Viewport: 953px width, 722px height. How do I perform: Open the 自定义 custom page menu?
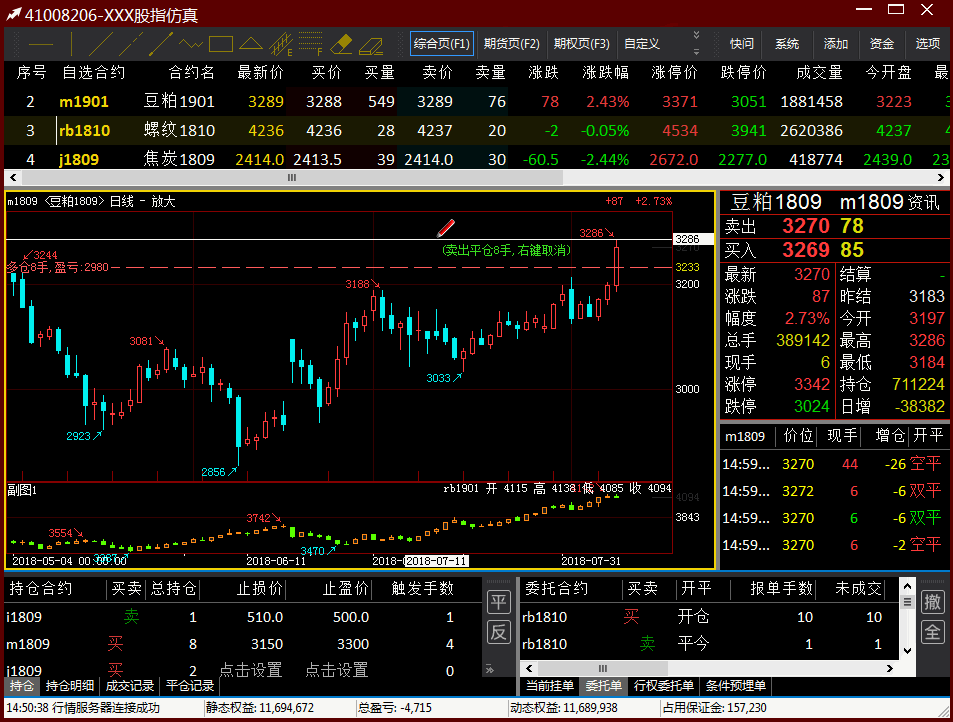(x=642, y=44)
